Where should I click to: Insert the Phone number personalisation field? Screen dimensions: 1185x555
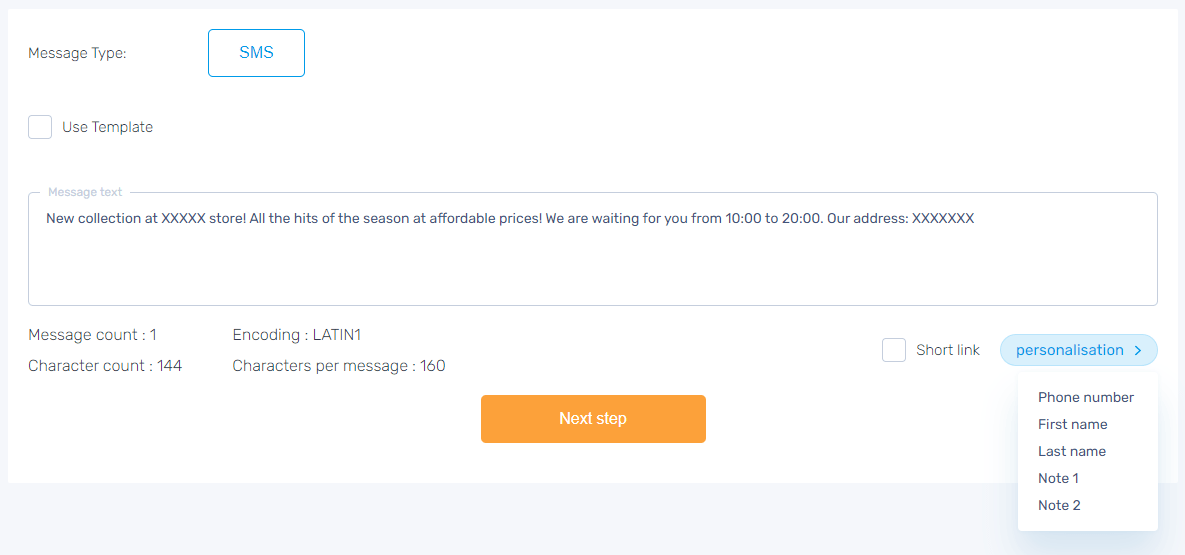click(x=1086, y=397)
